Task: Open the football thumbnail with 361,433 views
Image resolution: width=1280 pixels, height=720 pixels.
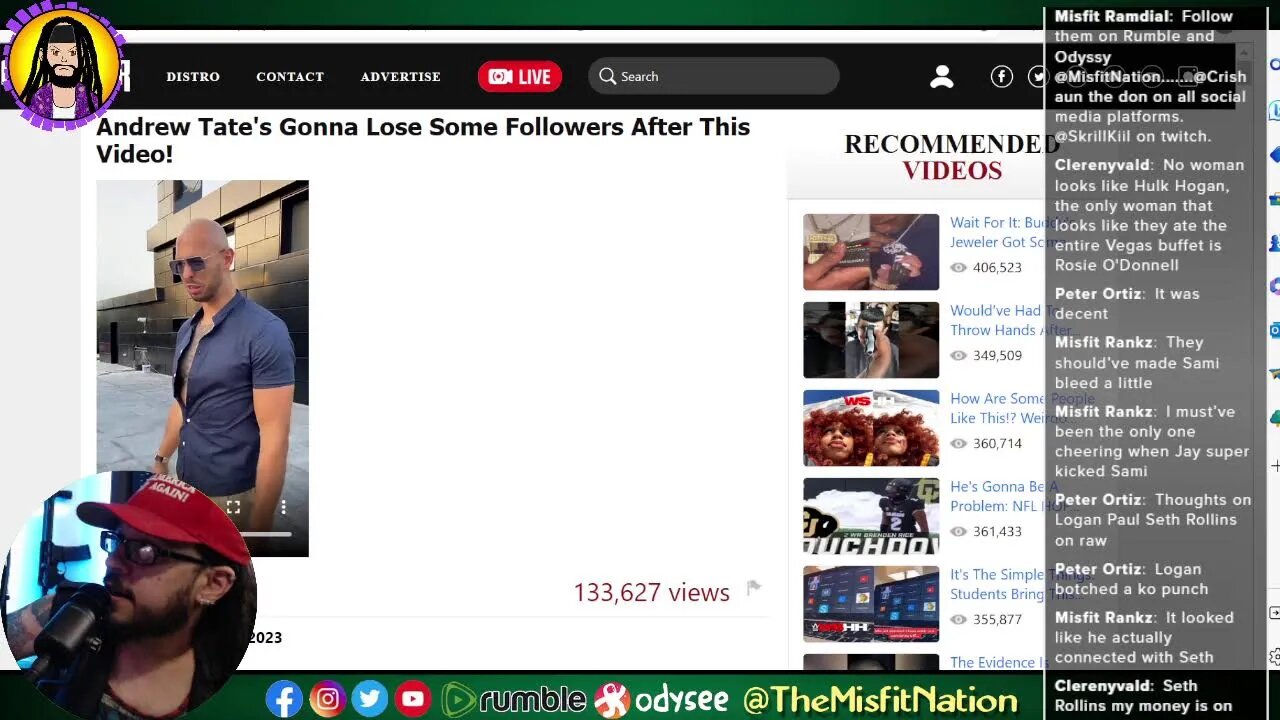Action: [x=871, y=516]
